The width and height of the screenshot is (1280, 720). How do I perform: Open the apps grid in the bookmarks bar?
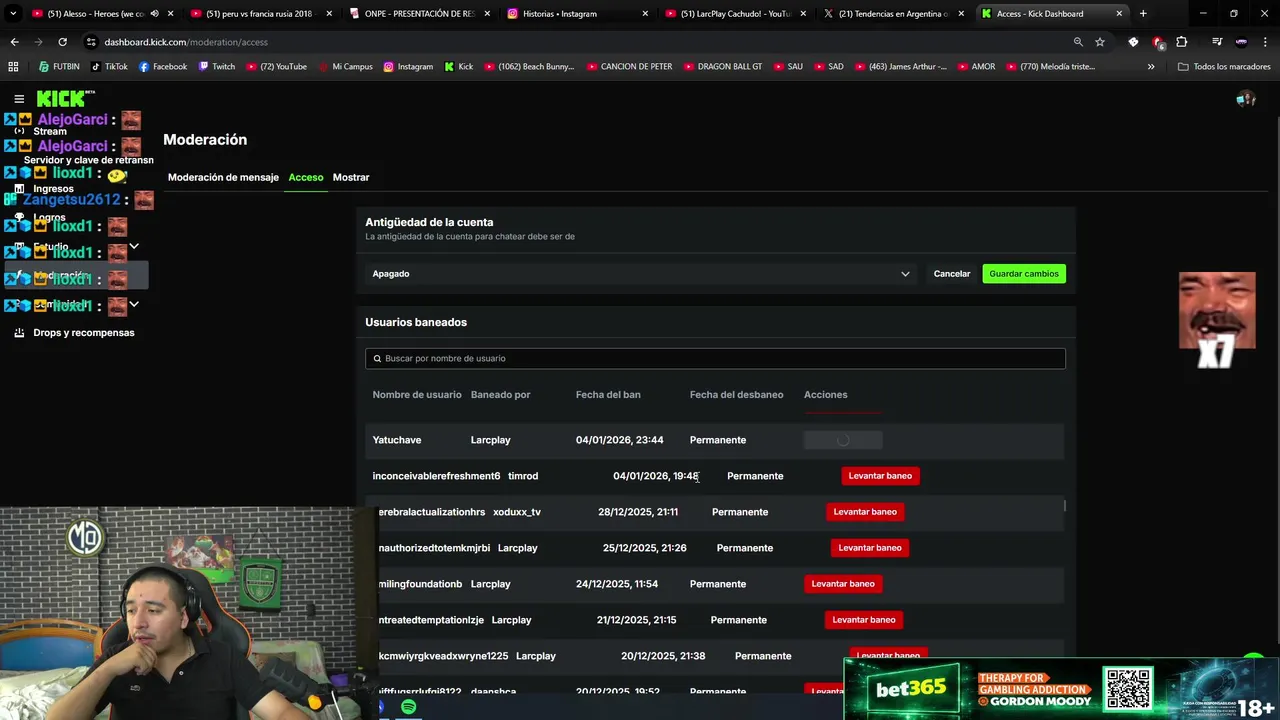tap(13, 66)
